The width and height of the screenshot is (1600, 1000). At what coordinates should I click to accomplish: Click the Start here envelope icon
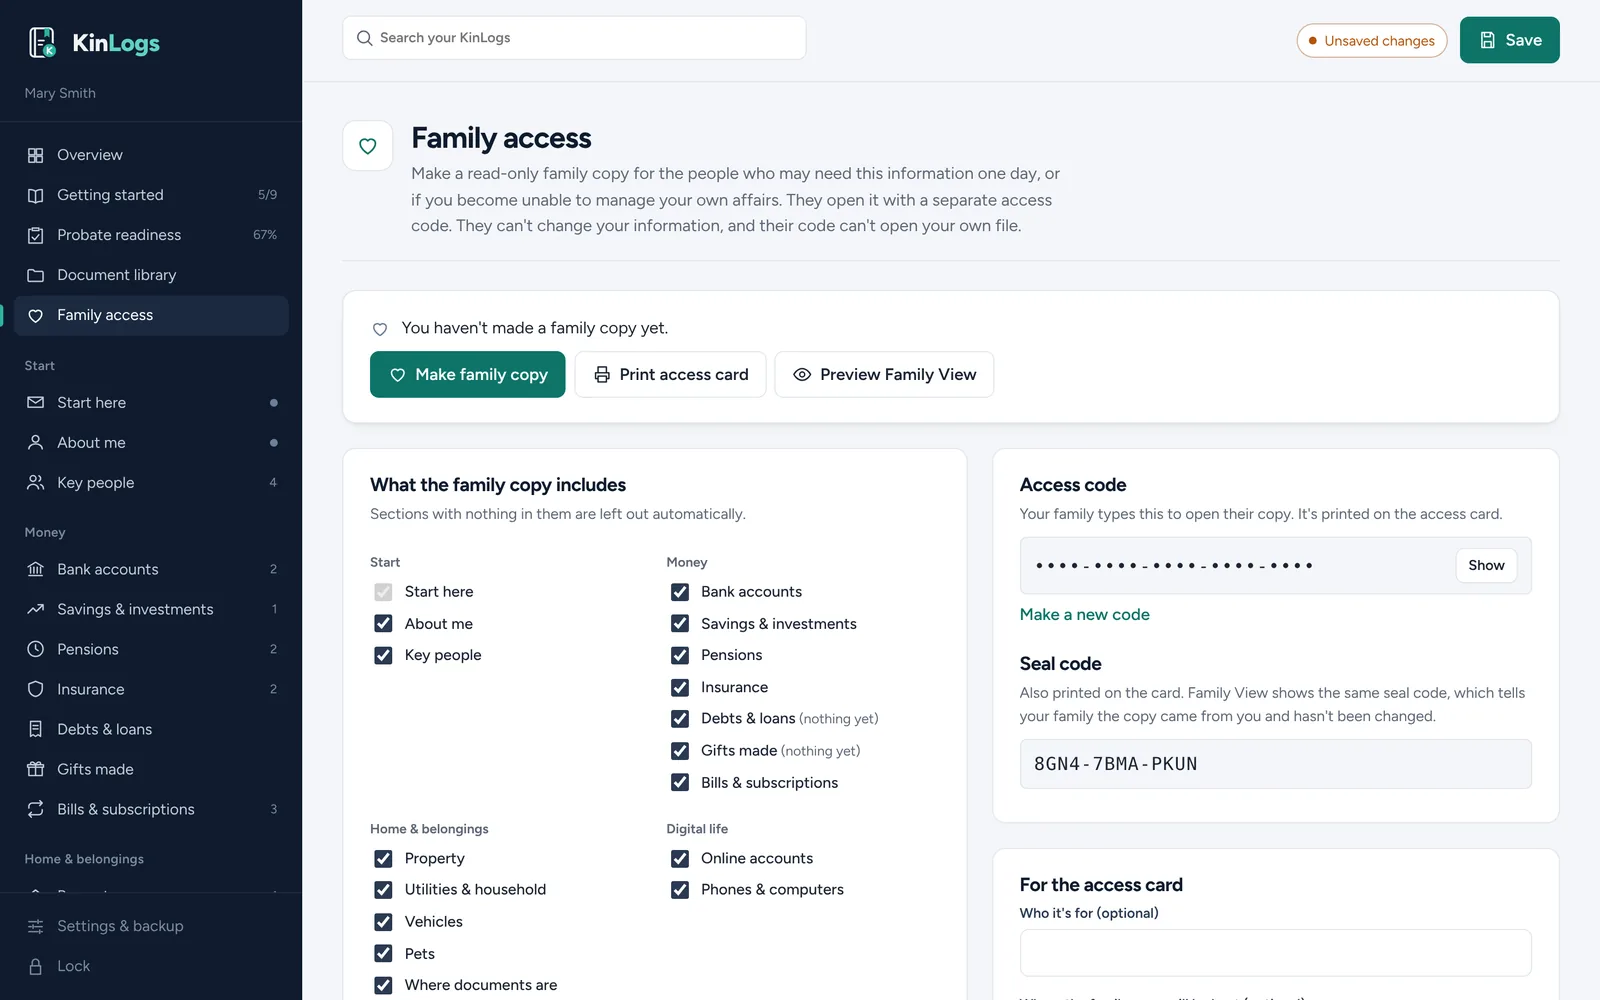click(x=36, y=403)
